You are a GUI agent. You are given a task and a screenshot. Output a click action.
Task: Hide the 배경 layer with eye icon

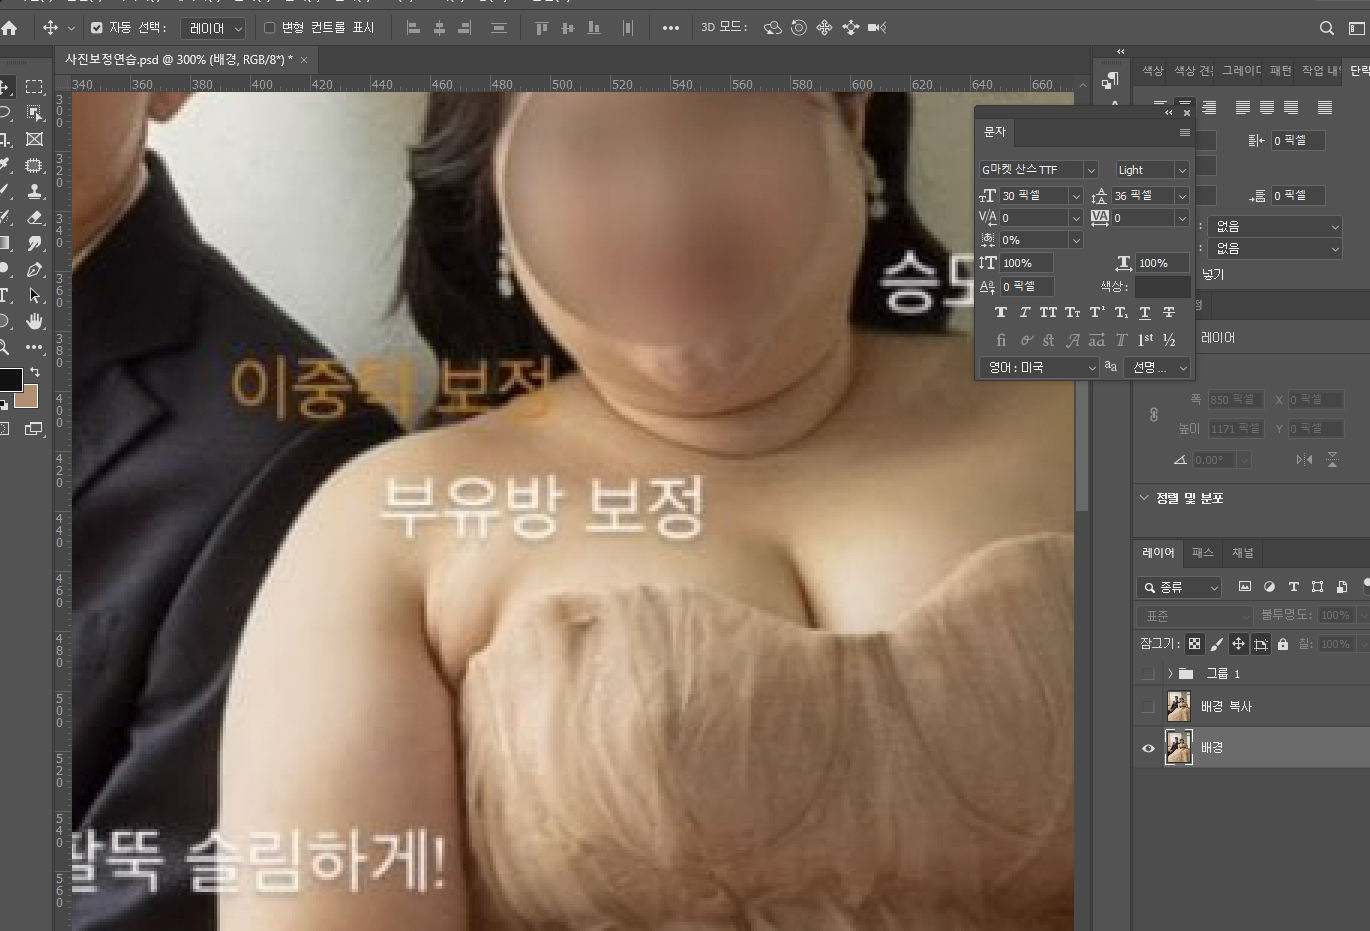point(1148,748)
